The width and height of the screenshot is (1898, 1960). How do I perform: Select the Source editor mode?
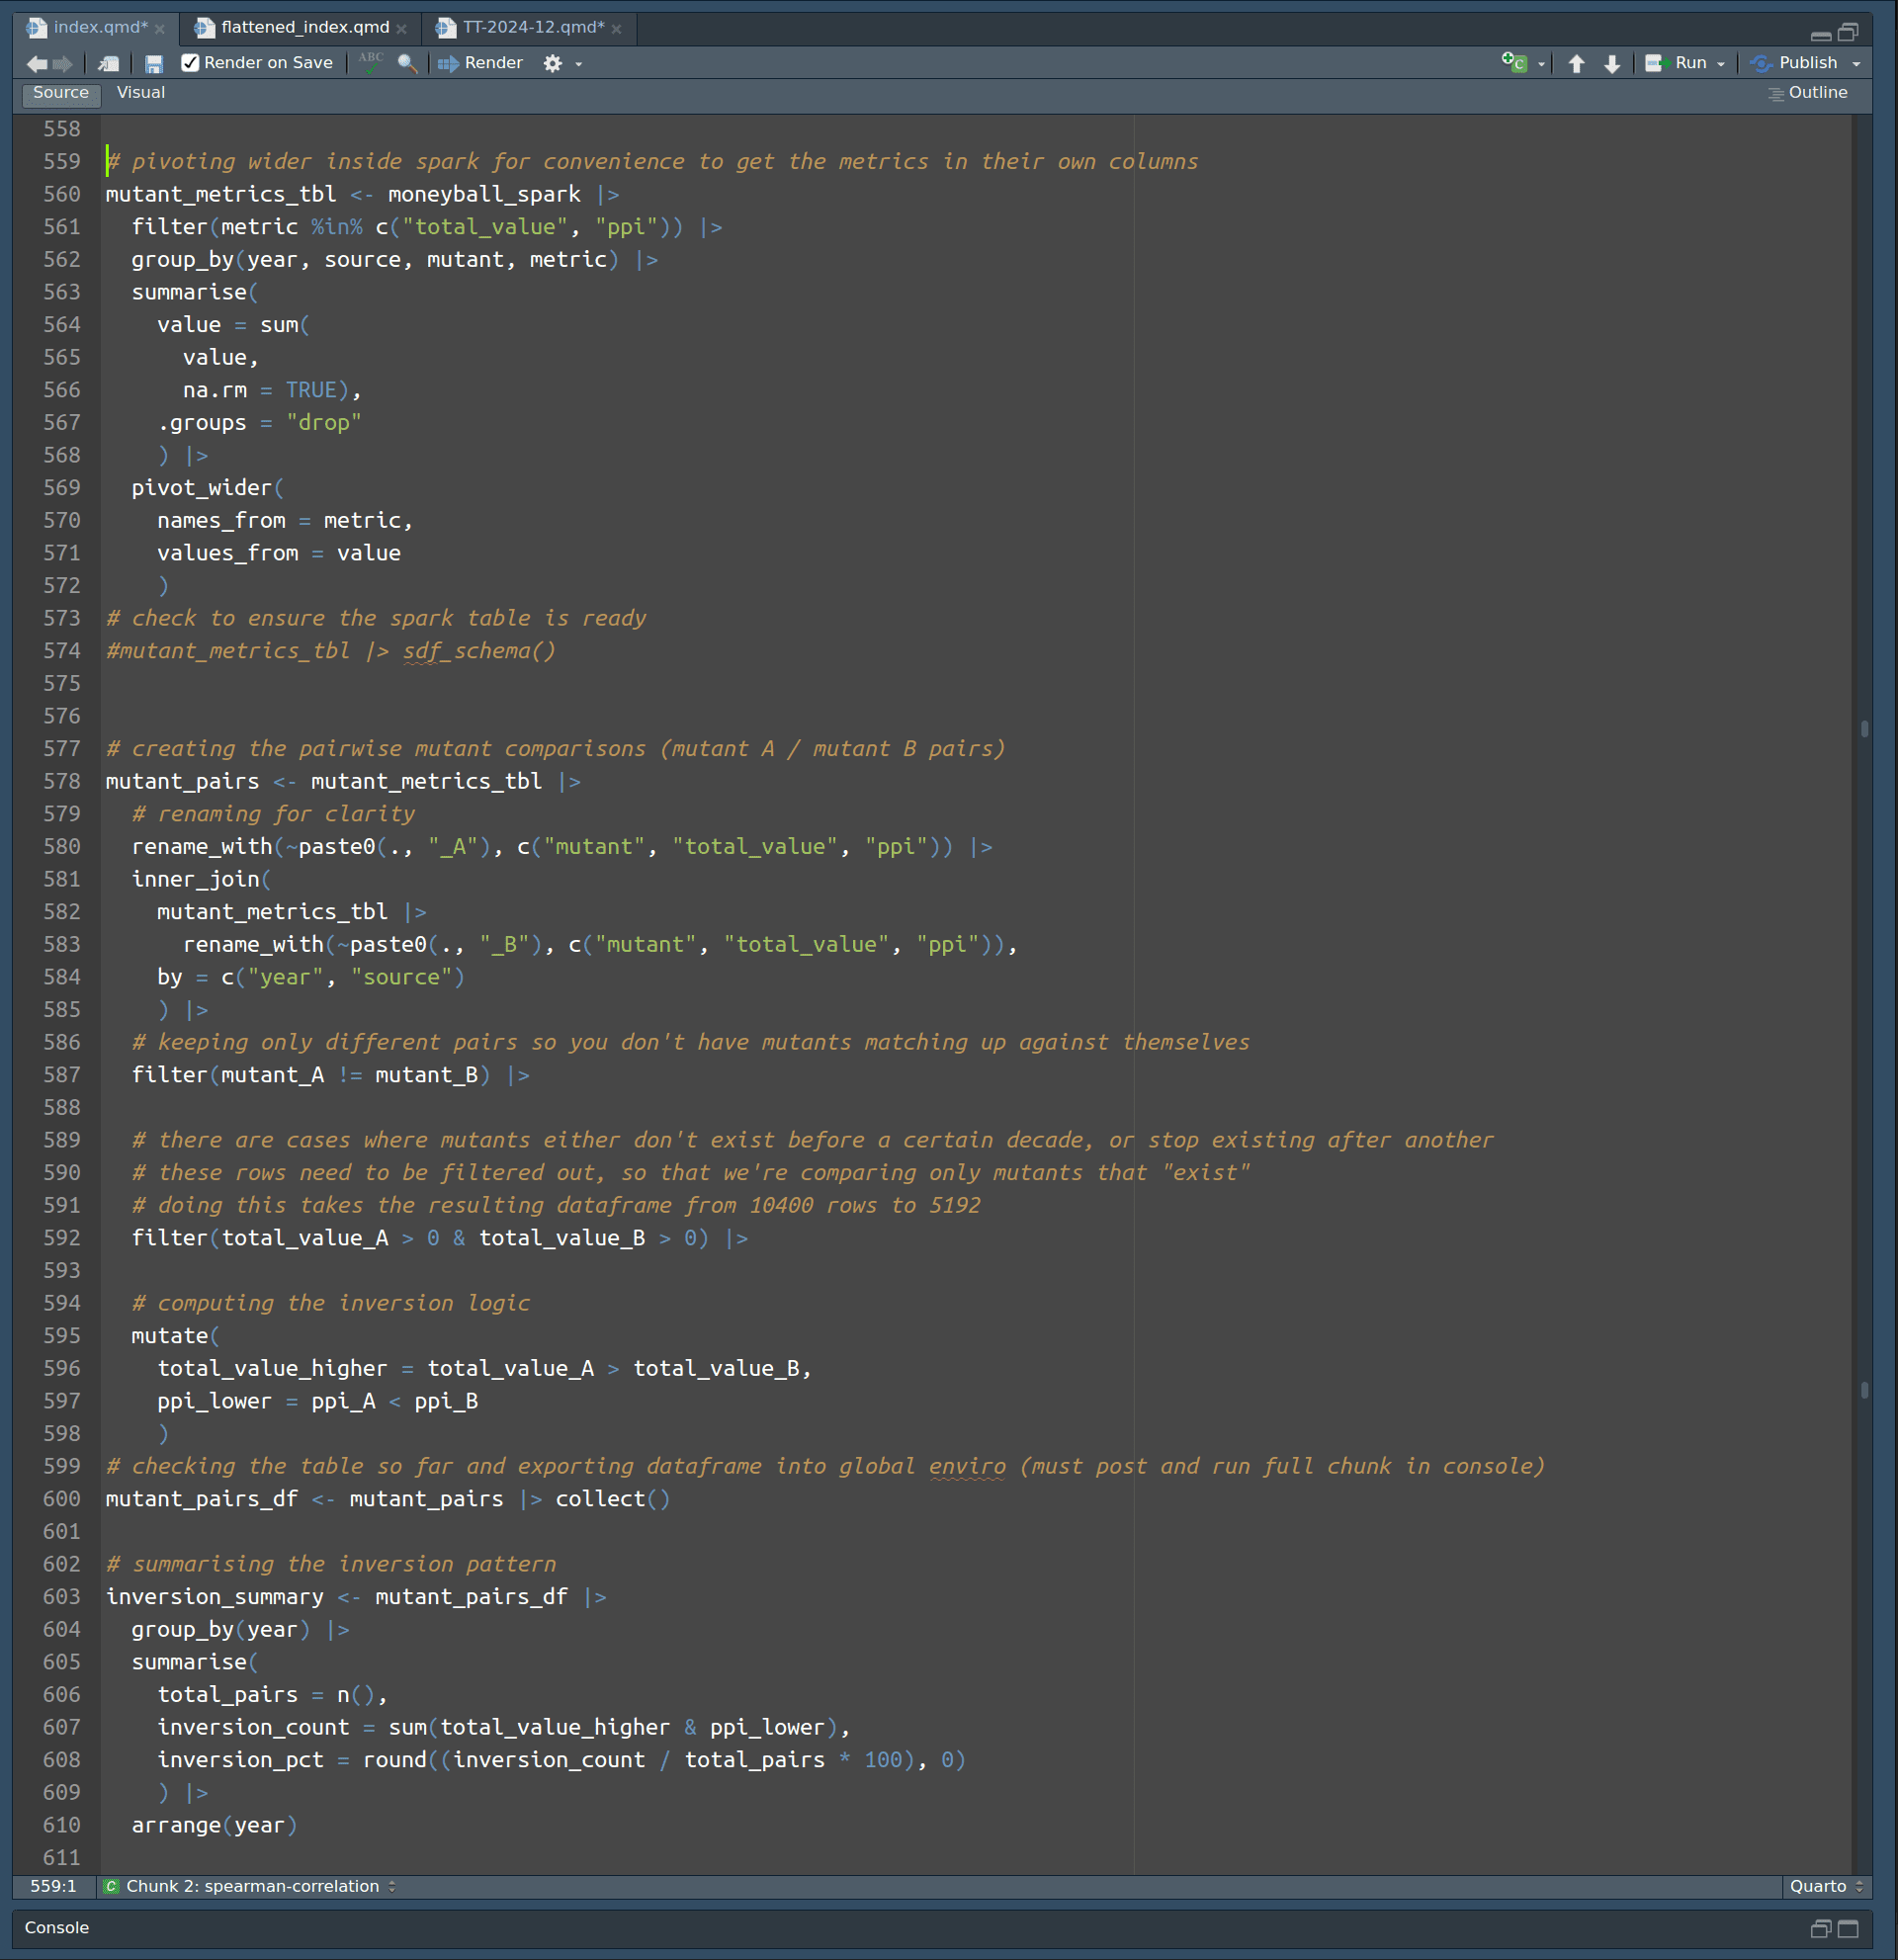[x=61, y=93]
